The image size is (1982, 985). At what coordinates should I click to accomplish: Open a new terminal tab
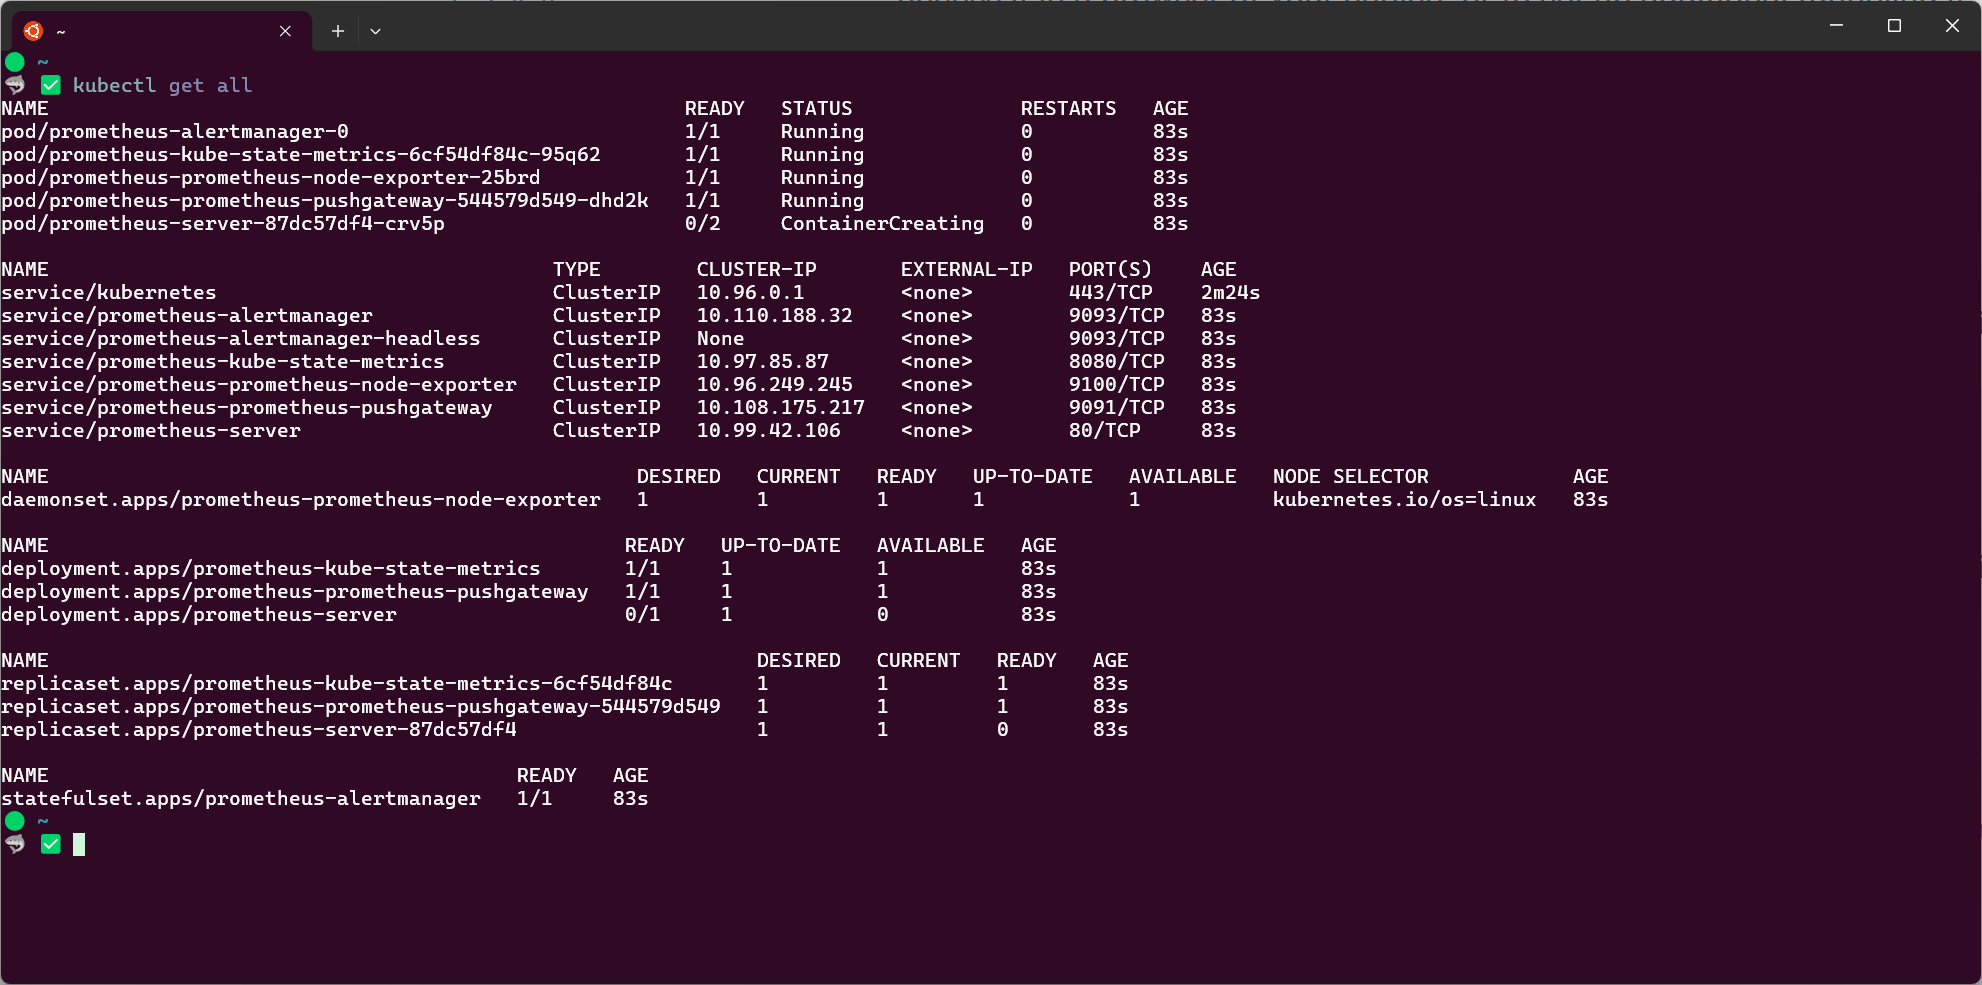(x=338, y=31)
